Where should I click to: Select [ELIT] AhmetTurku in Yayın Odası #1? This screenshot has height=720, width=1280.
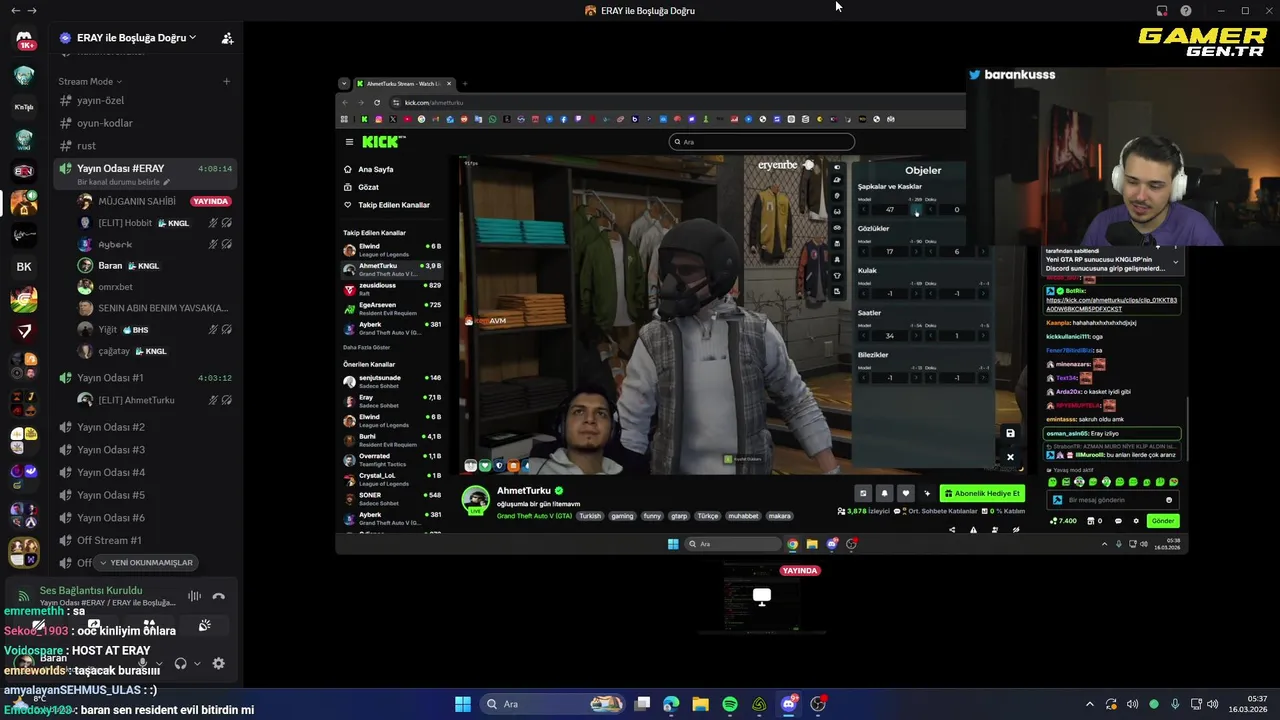pos(155,400)
